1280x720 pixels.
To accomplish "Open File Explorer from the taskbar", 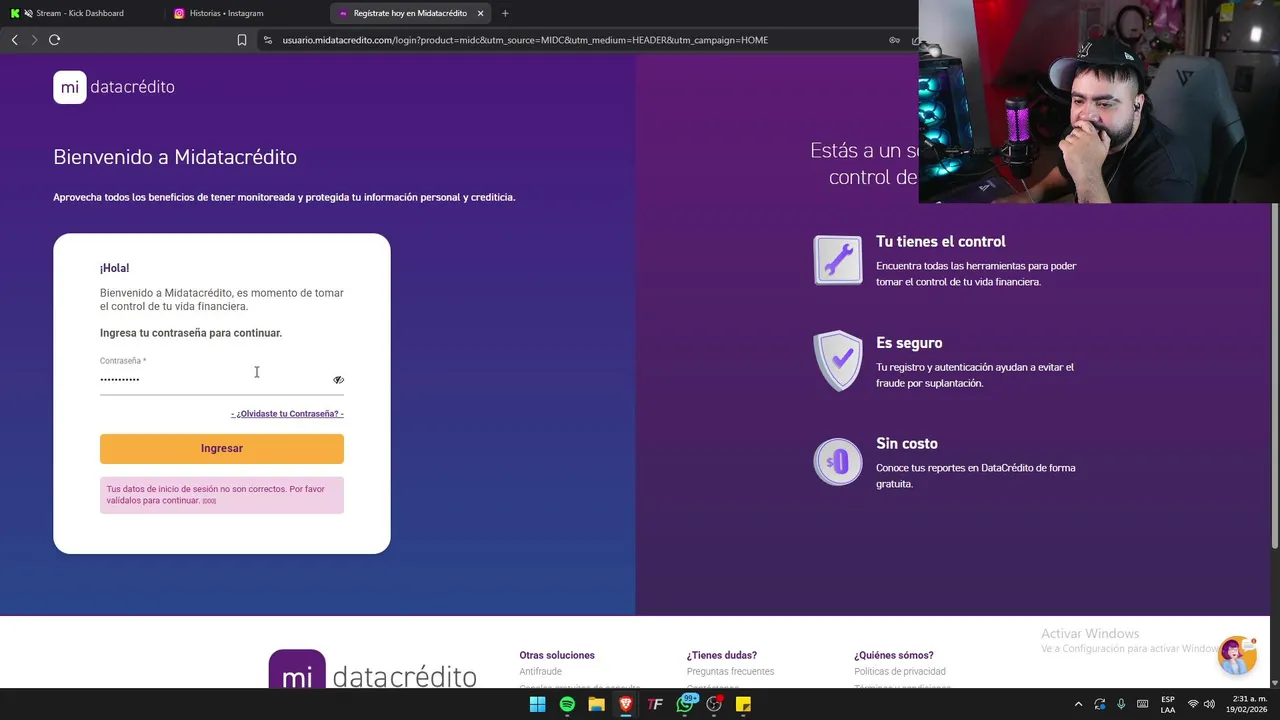I will [x=596, y=704].
